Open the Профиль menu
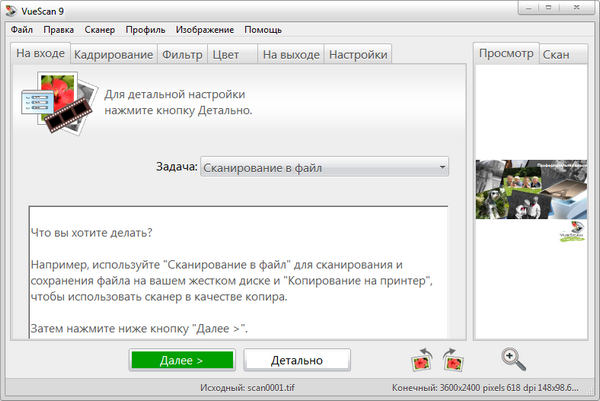This screenshot has width=600, height=401. coord(148,30)
